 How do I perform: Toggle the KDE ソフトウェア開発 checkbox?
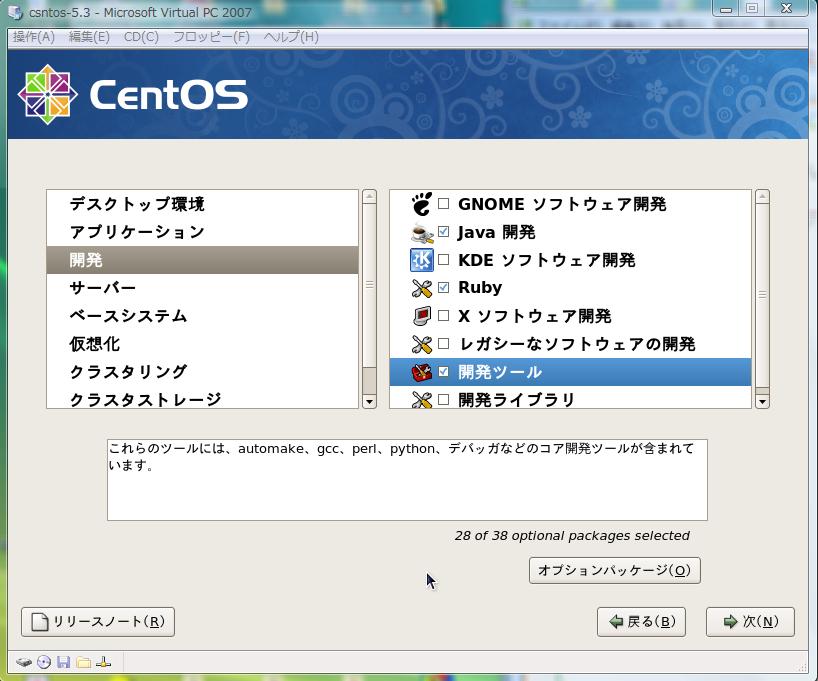click(x=444, y=260)
